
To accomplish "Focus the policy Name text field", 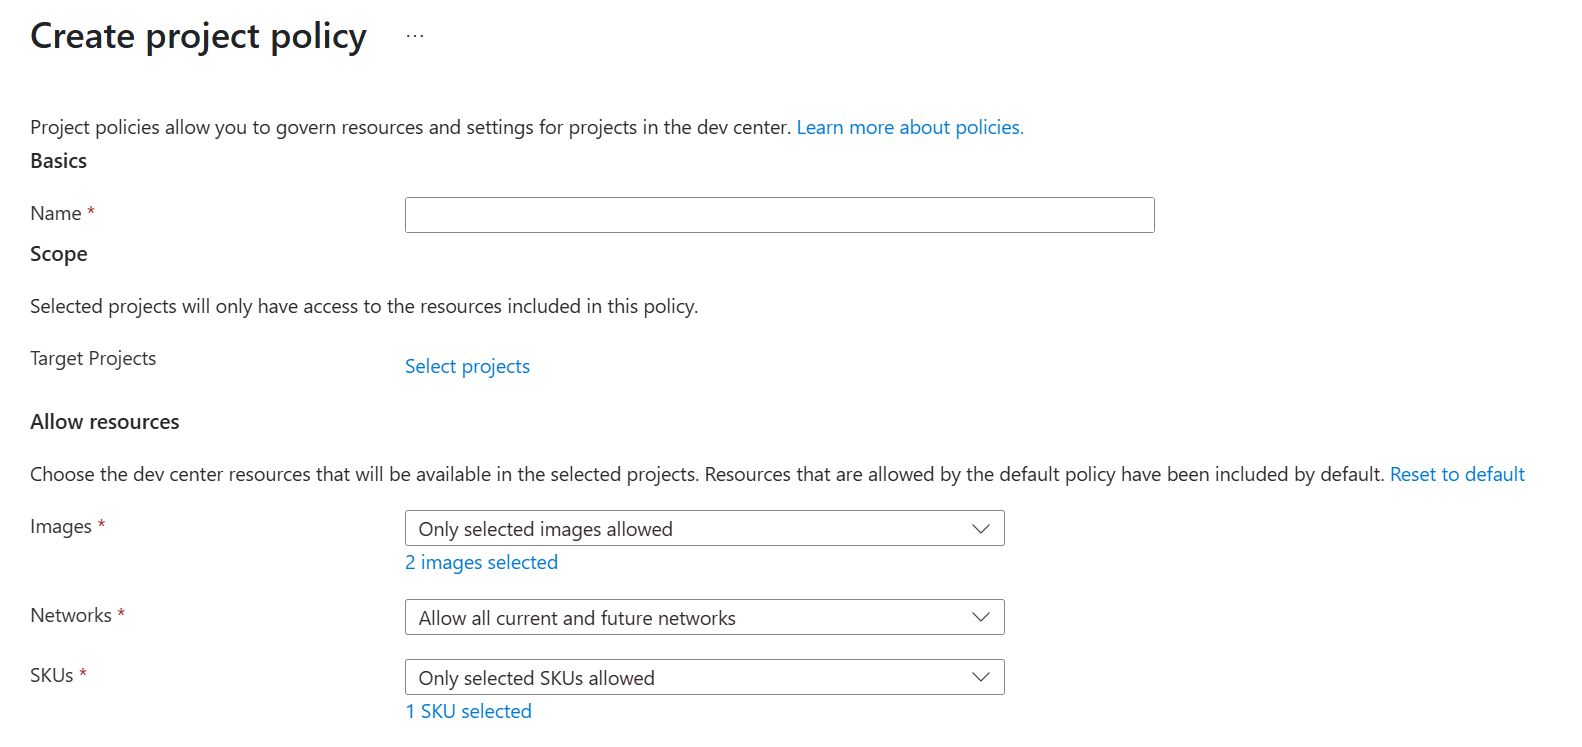I will pyautogui.click(x=779, y=215).
